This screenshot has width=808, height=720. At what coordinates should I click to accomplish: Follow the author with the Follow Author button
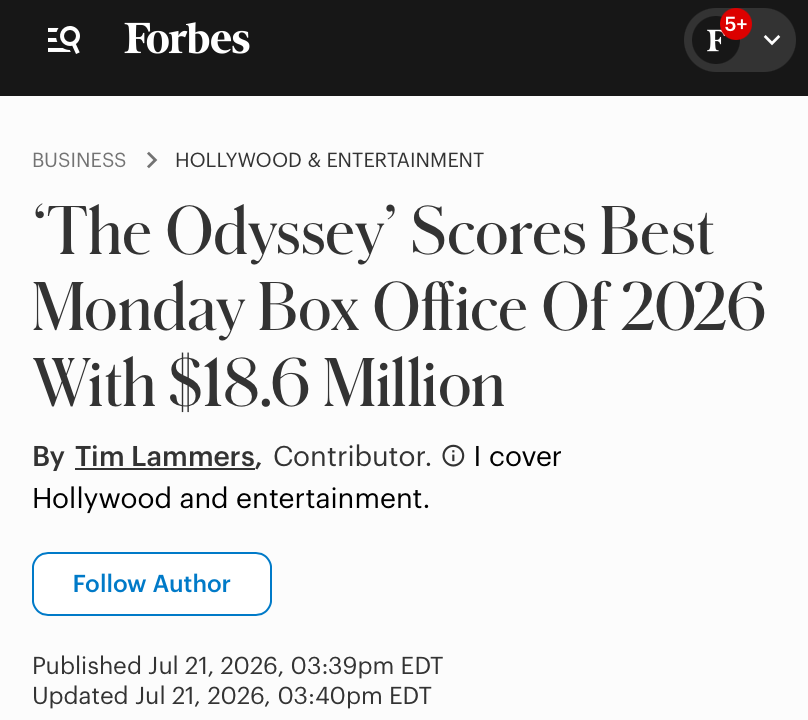(x=152, y=584)
